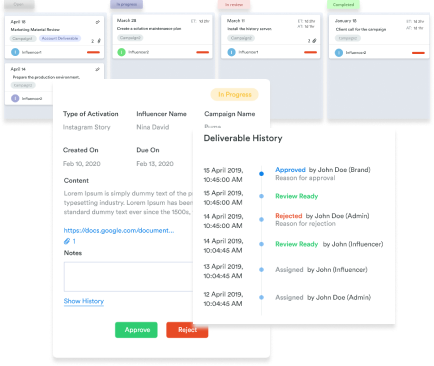Screen dimensions: 434x366
Task: Click the attachment icon on the Marketing Material Review card
Action: tap(99, 41)
